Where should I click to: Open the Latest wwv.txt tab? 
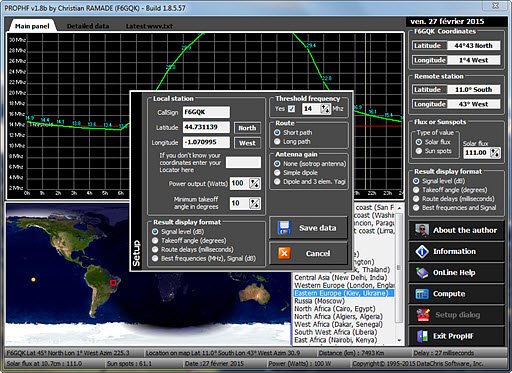(x=149, y=26)
